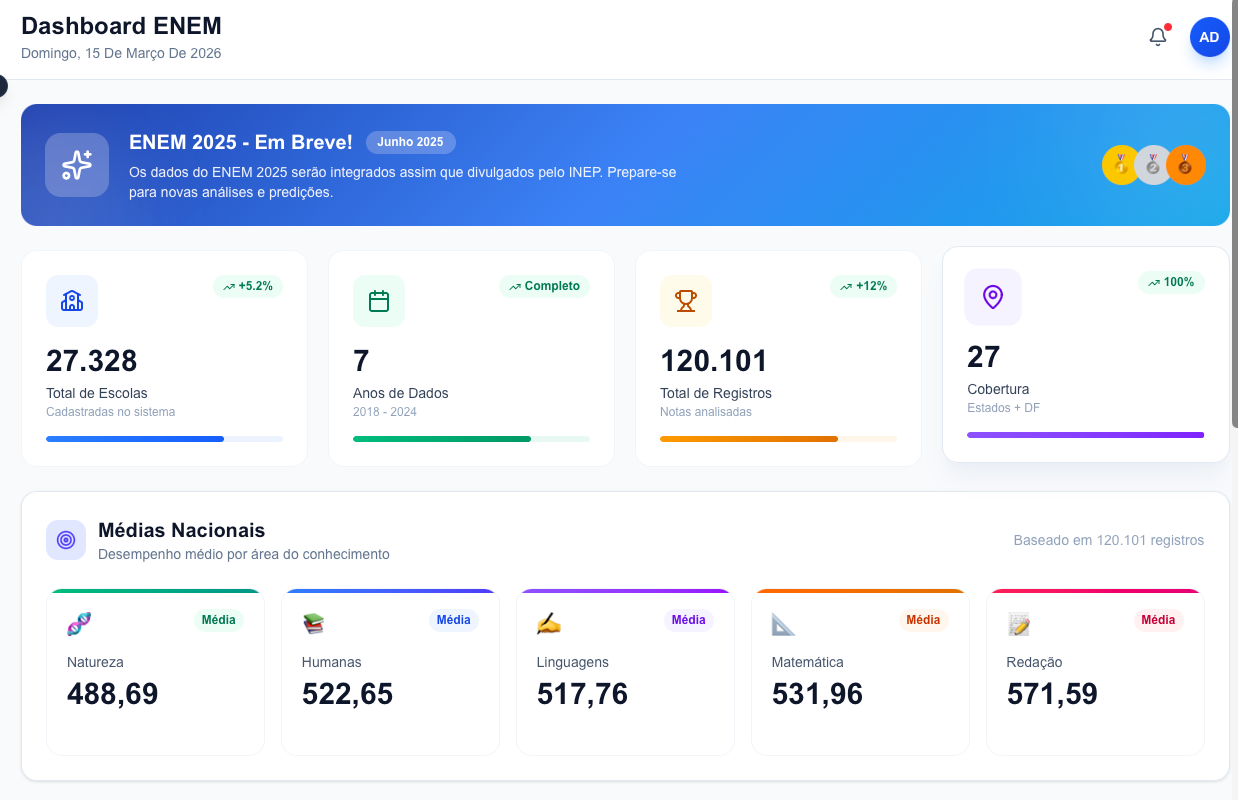Select the trophy icon on Total de Registros card

coord(686,301)
